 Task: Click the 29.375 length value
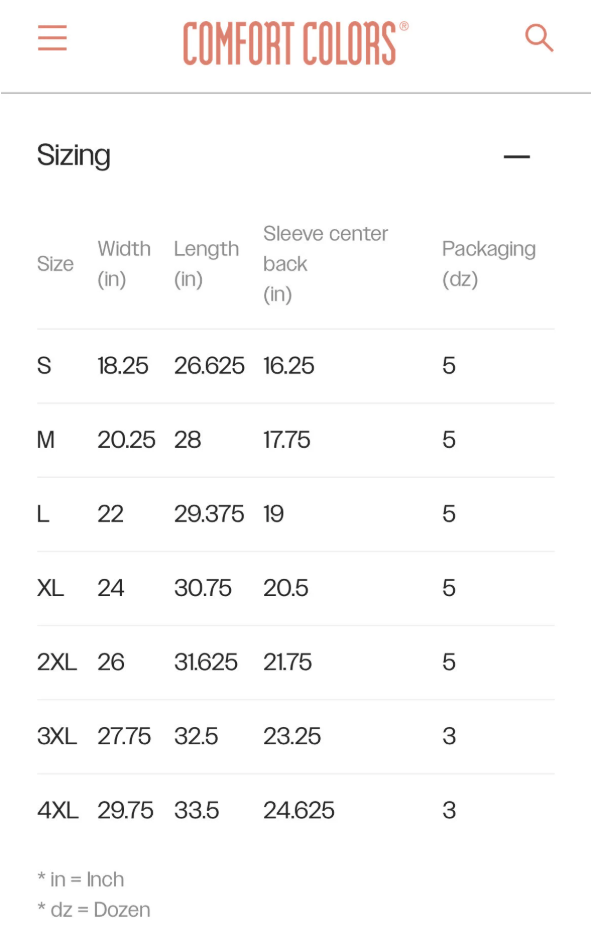point(209,514)
